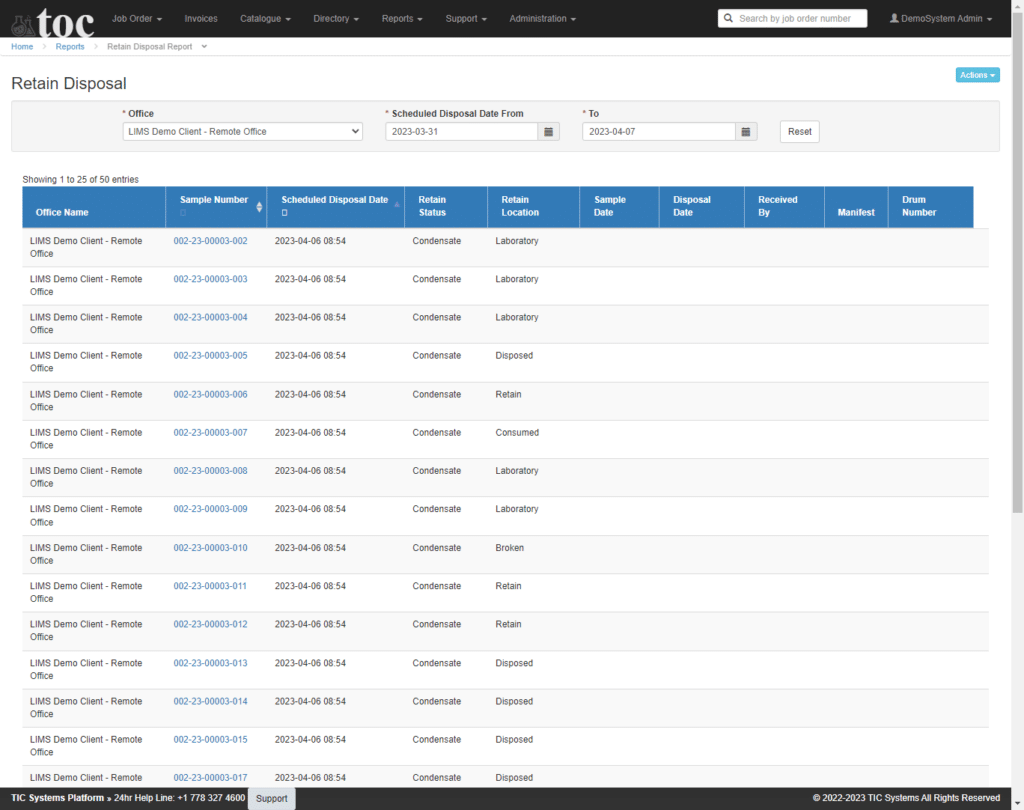Click the search magnifier icon
This screenshot has width=1024, height=810.
coord(728,18)
